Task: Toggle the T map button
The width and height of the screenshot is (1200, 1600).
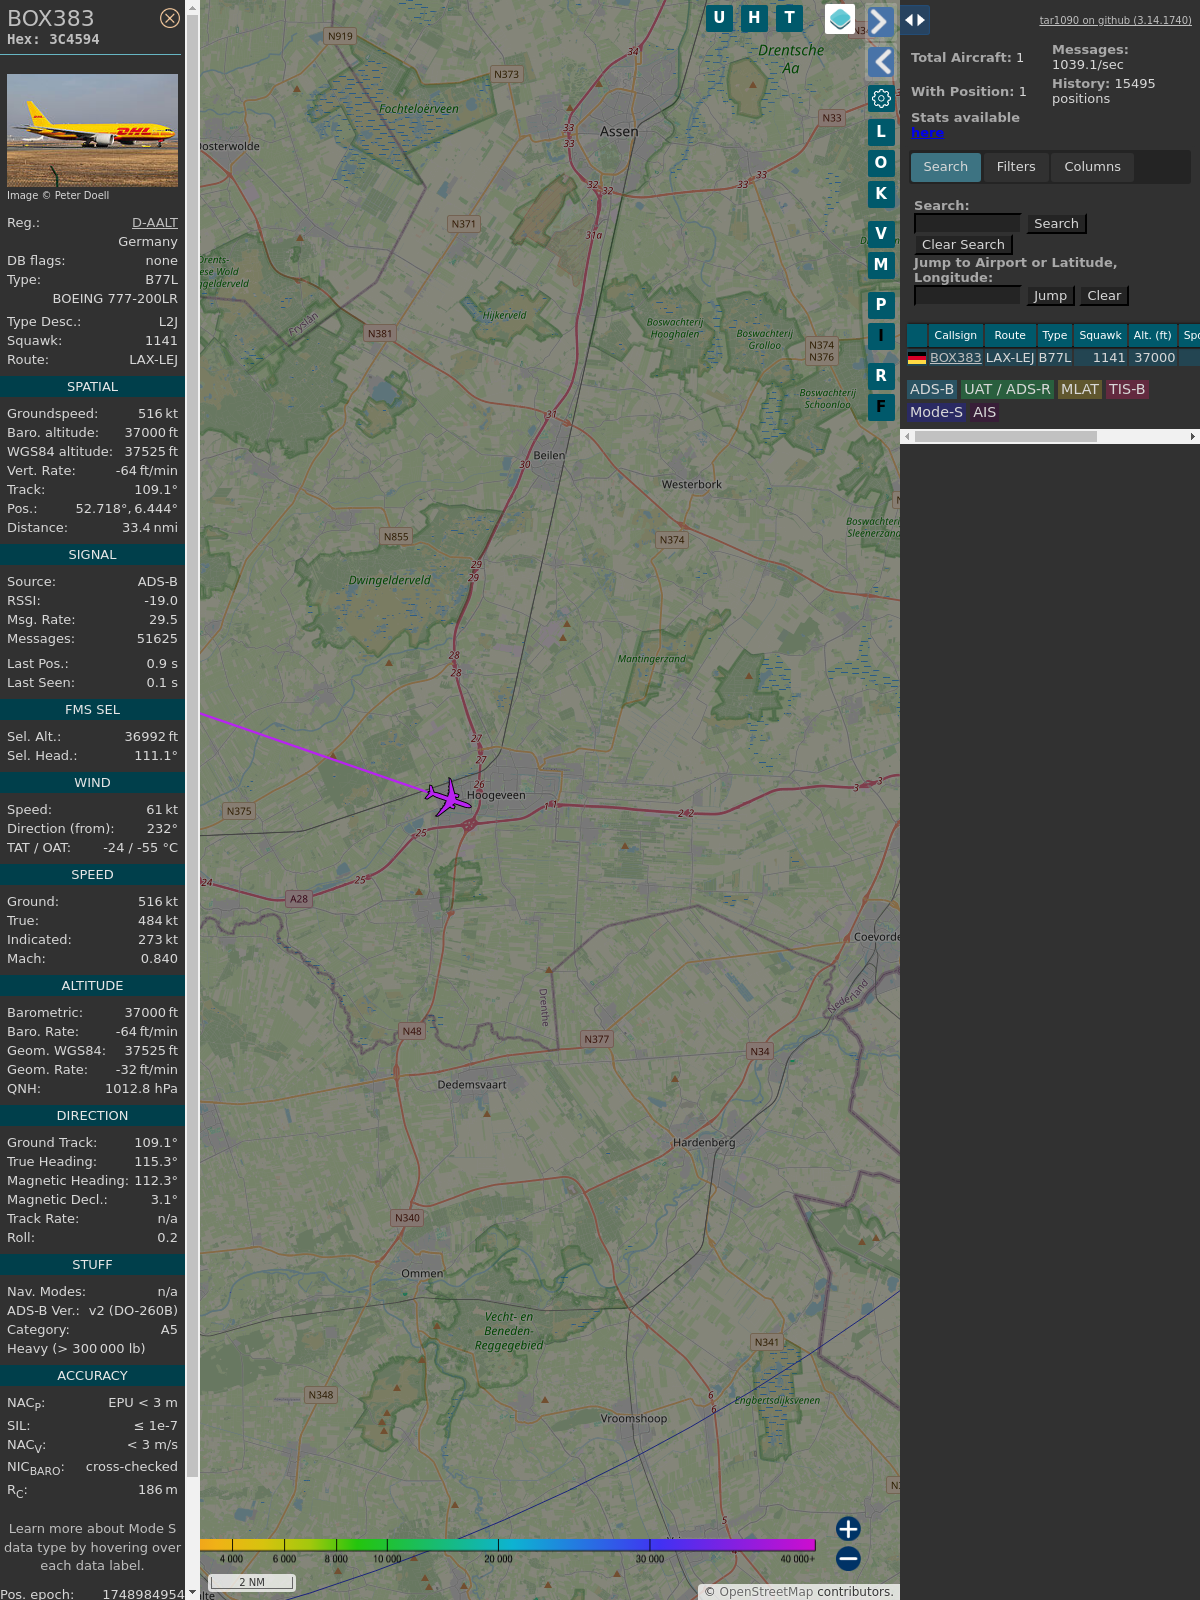Action: (790, 18)
